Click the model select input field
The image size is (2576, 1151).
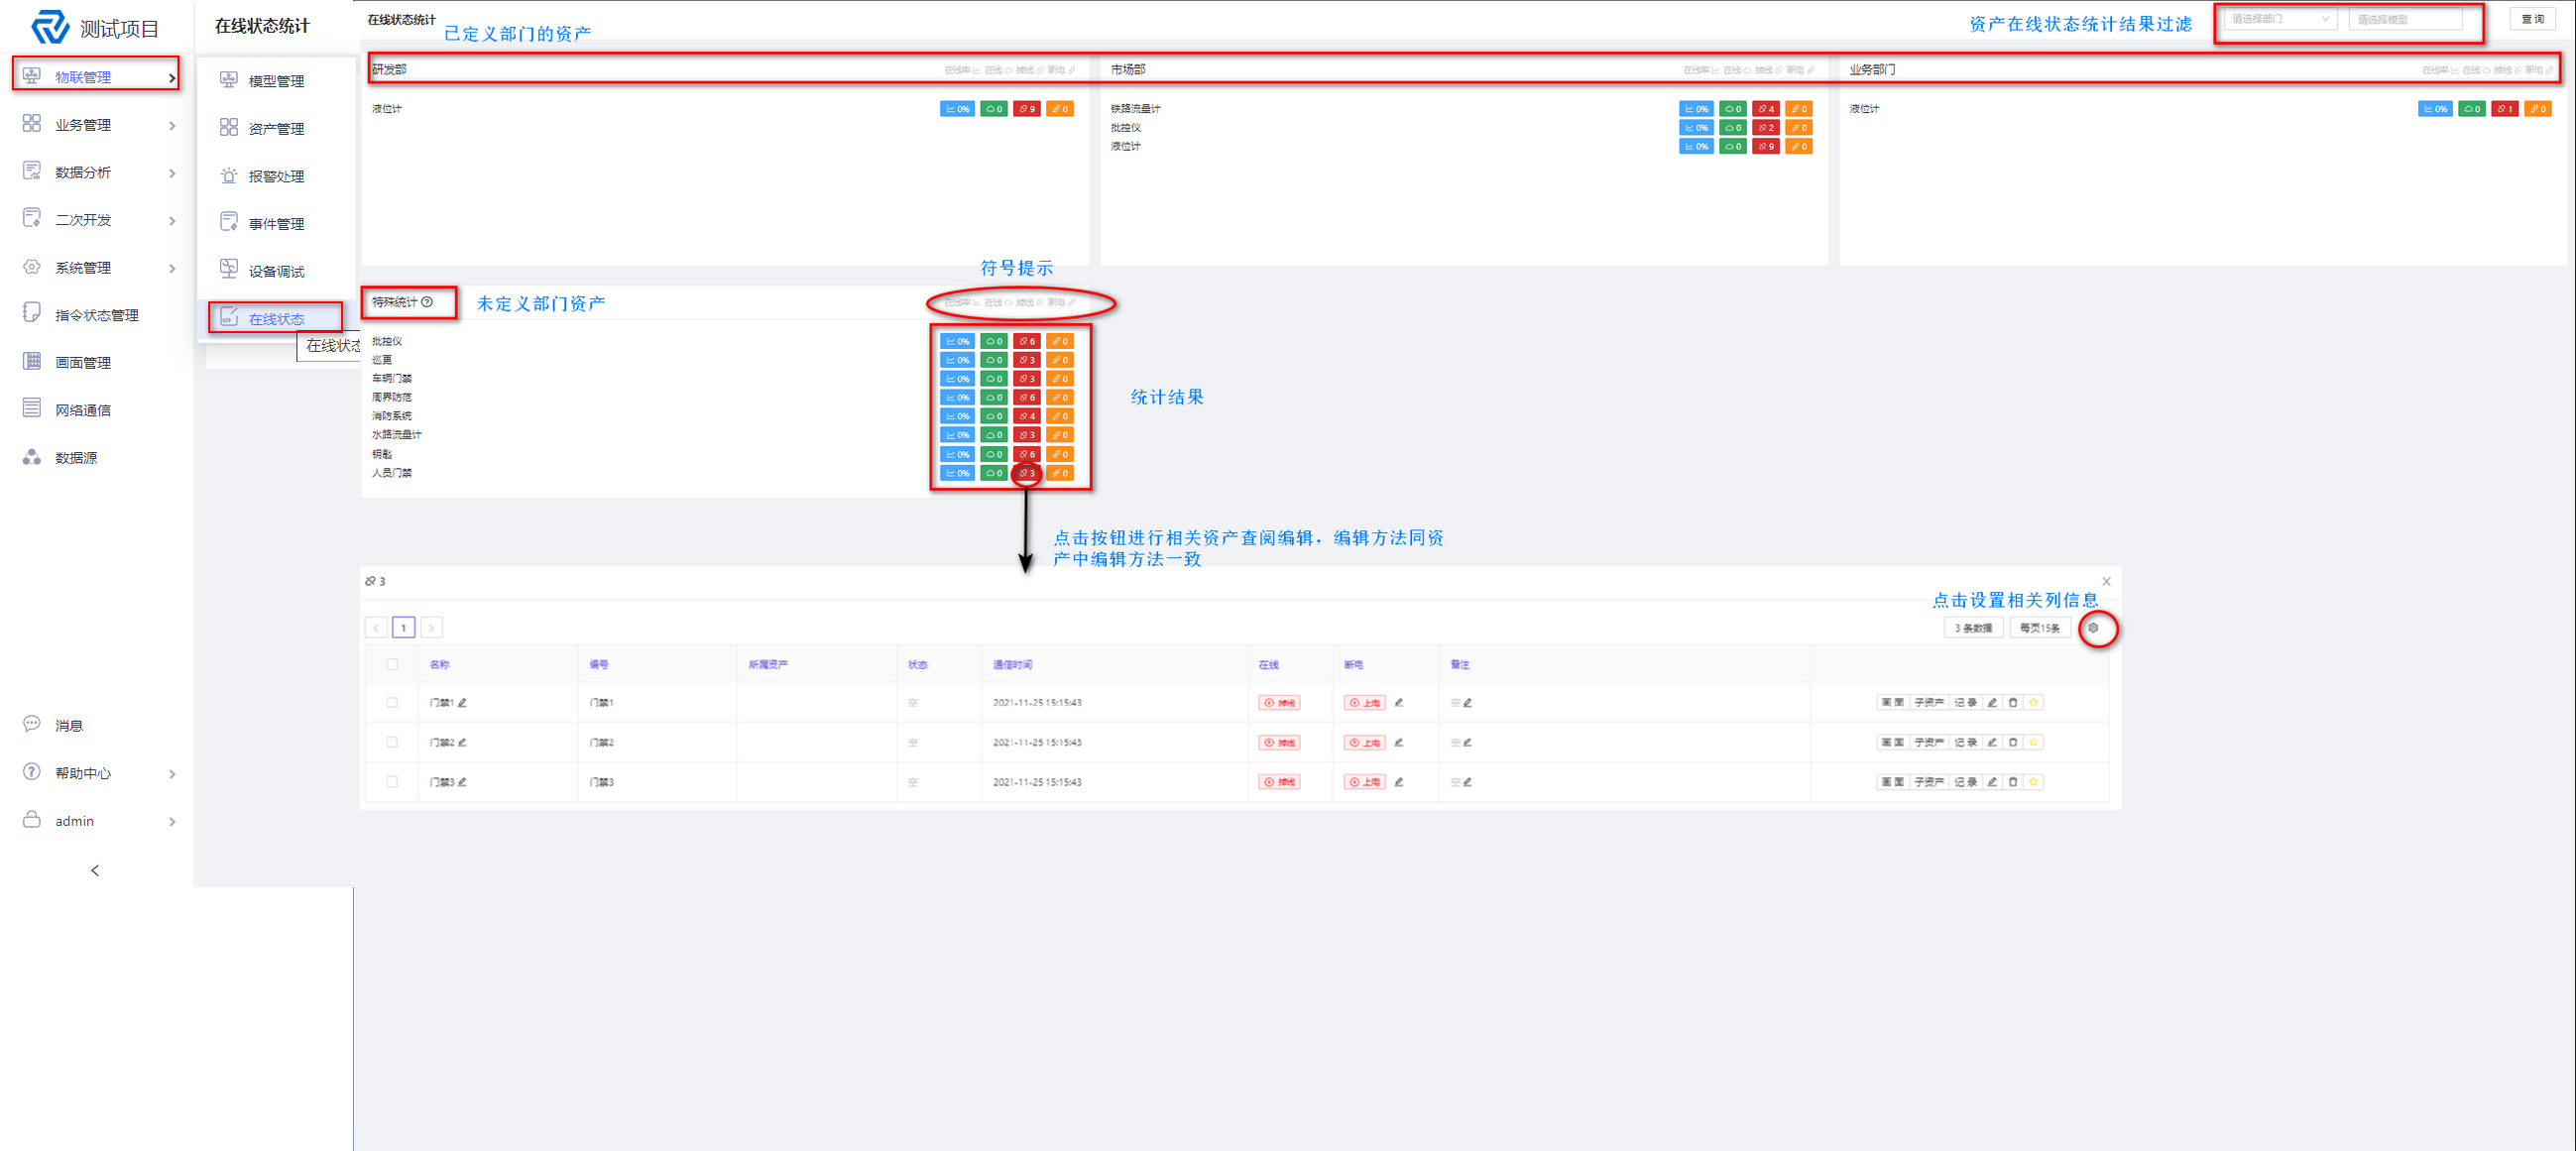[x=2404, y=19]
